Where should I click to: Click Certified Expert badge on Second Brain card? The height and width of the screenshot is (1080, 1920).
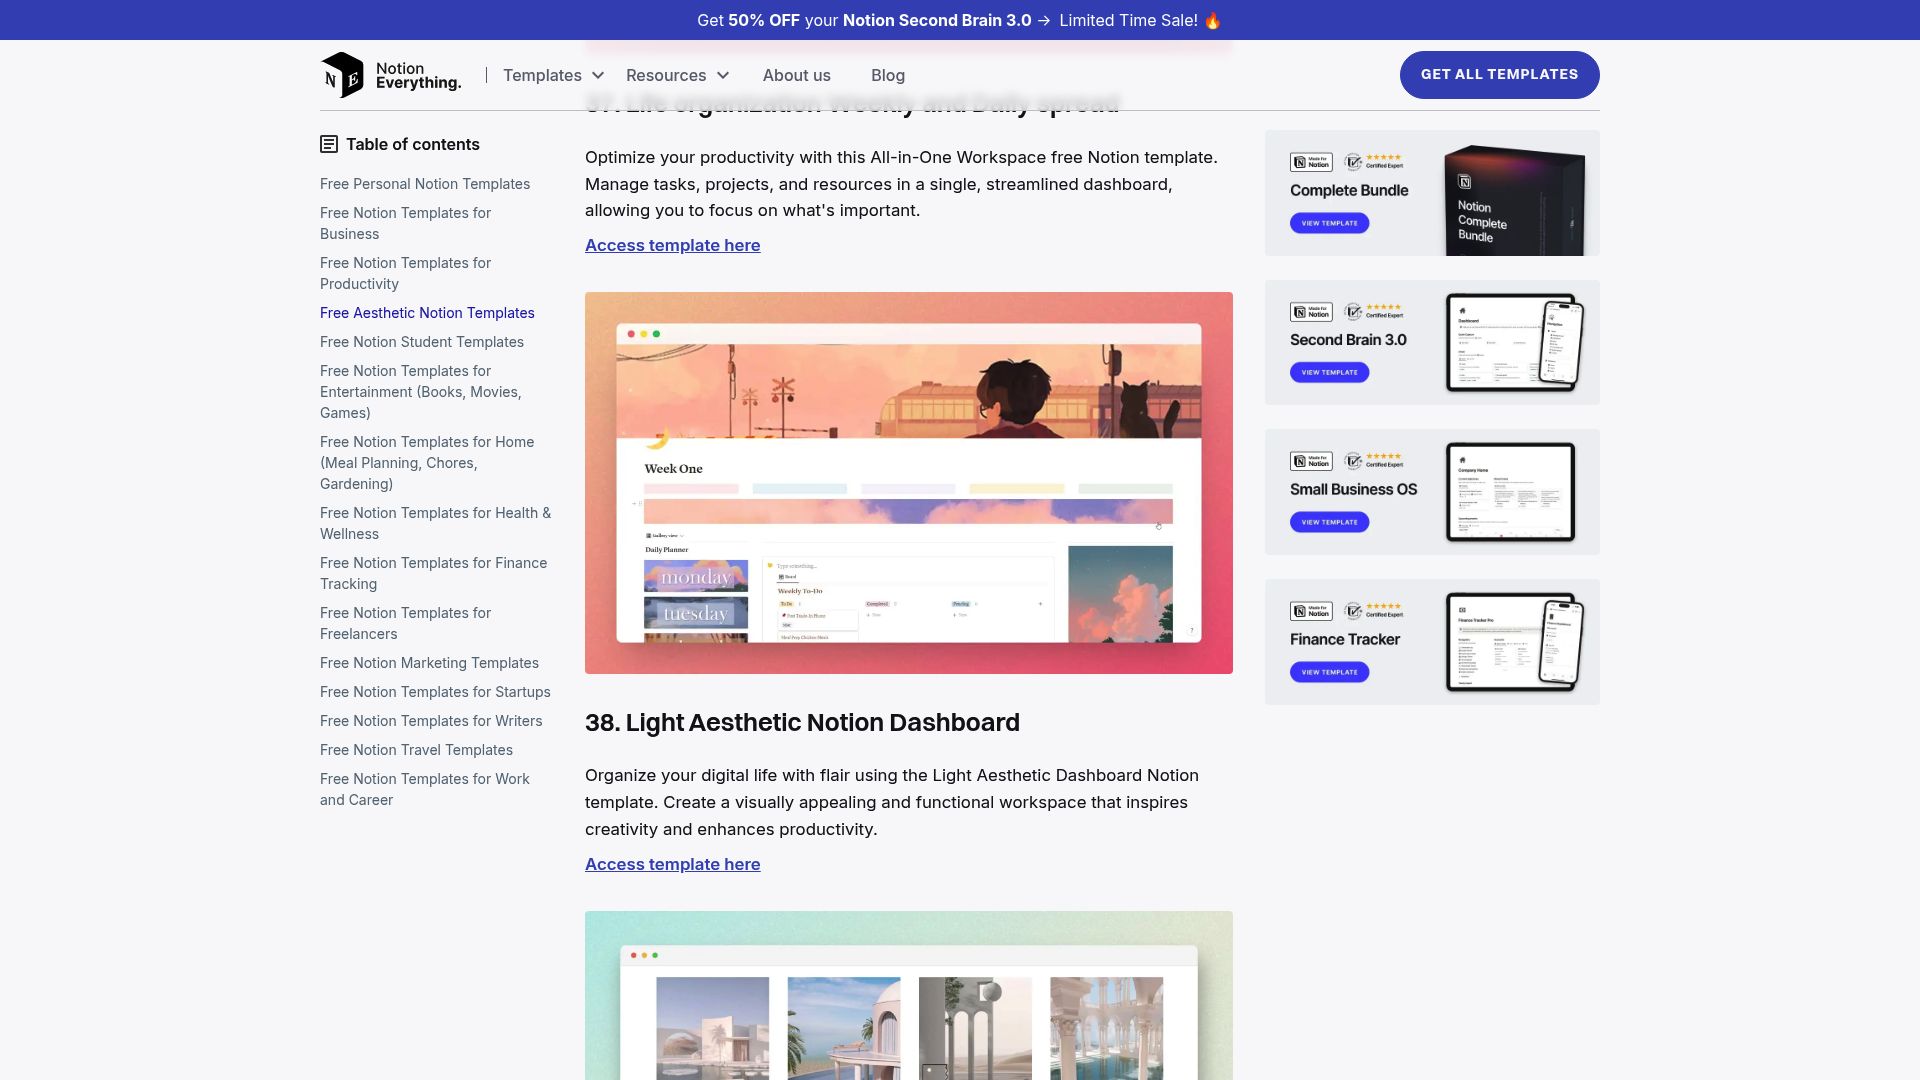[x=1374, y=311]
